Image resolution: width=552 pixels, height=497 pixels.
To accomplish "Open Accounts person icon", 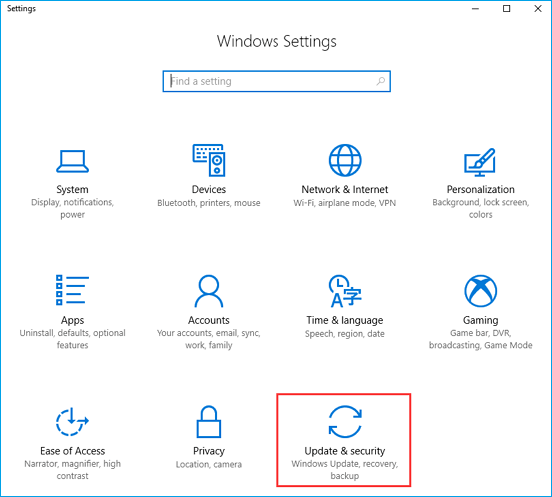I will pos(209,291).
